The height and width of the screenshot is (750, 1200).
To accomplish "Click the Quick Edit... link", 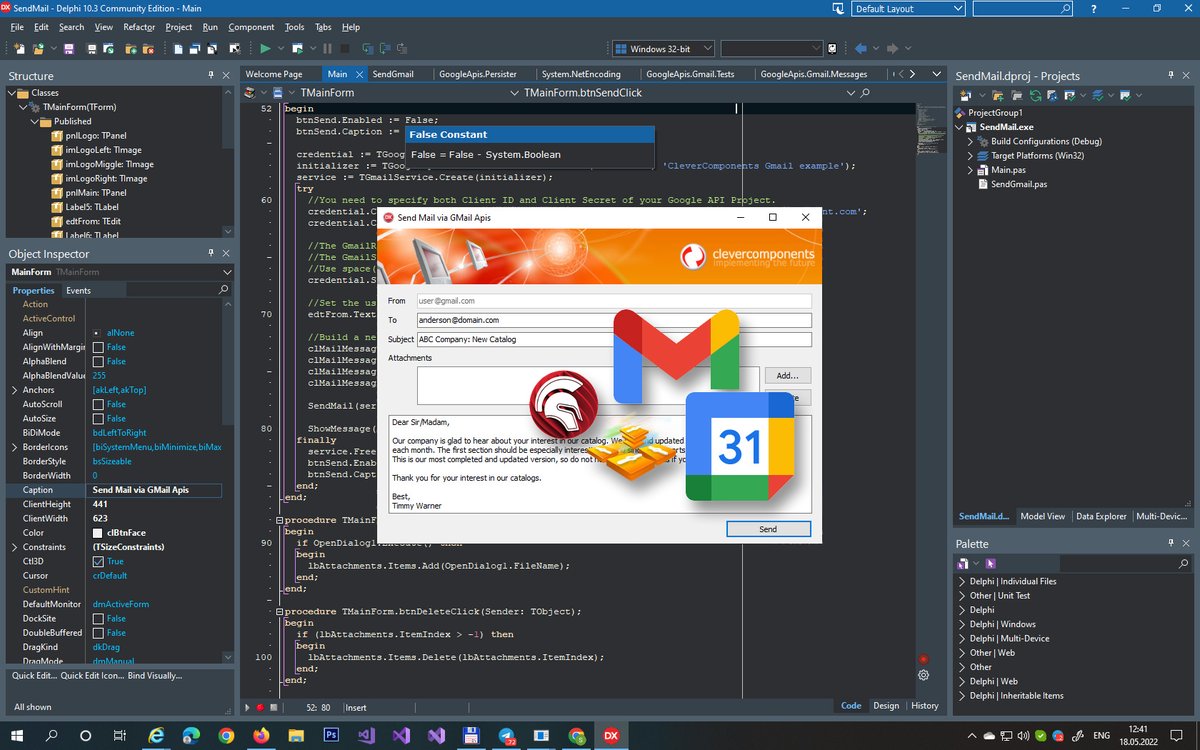I will coord(34,676).
